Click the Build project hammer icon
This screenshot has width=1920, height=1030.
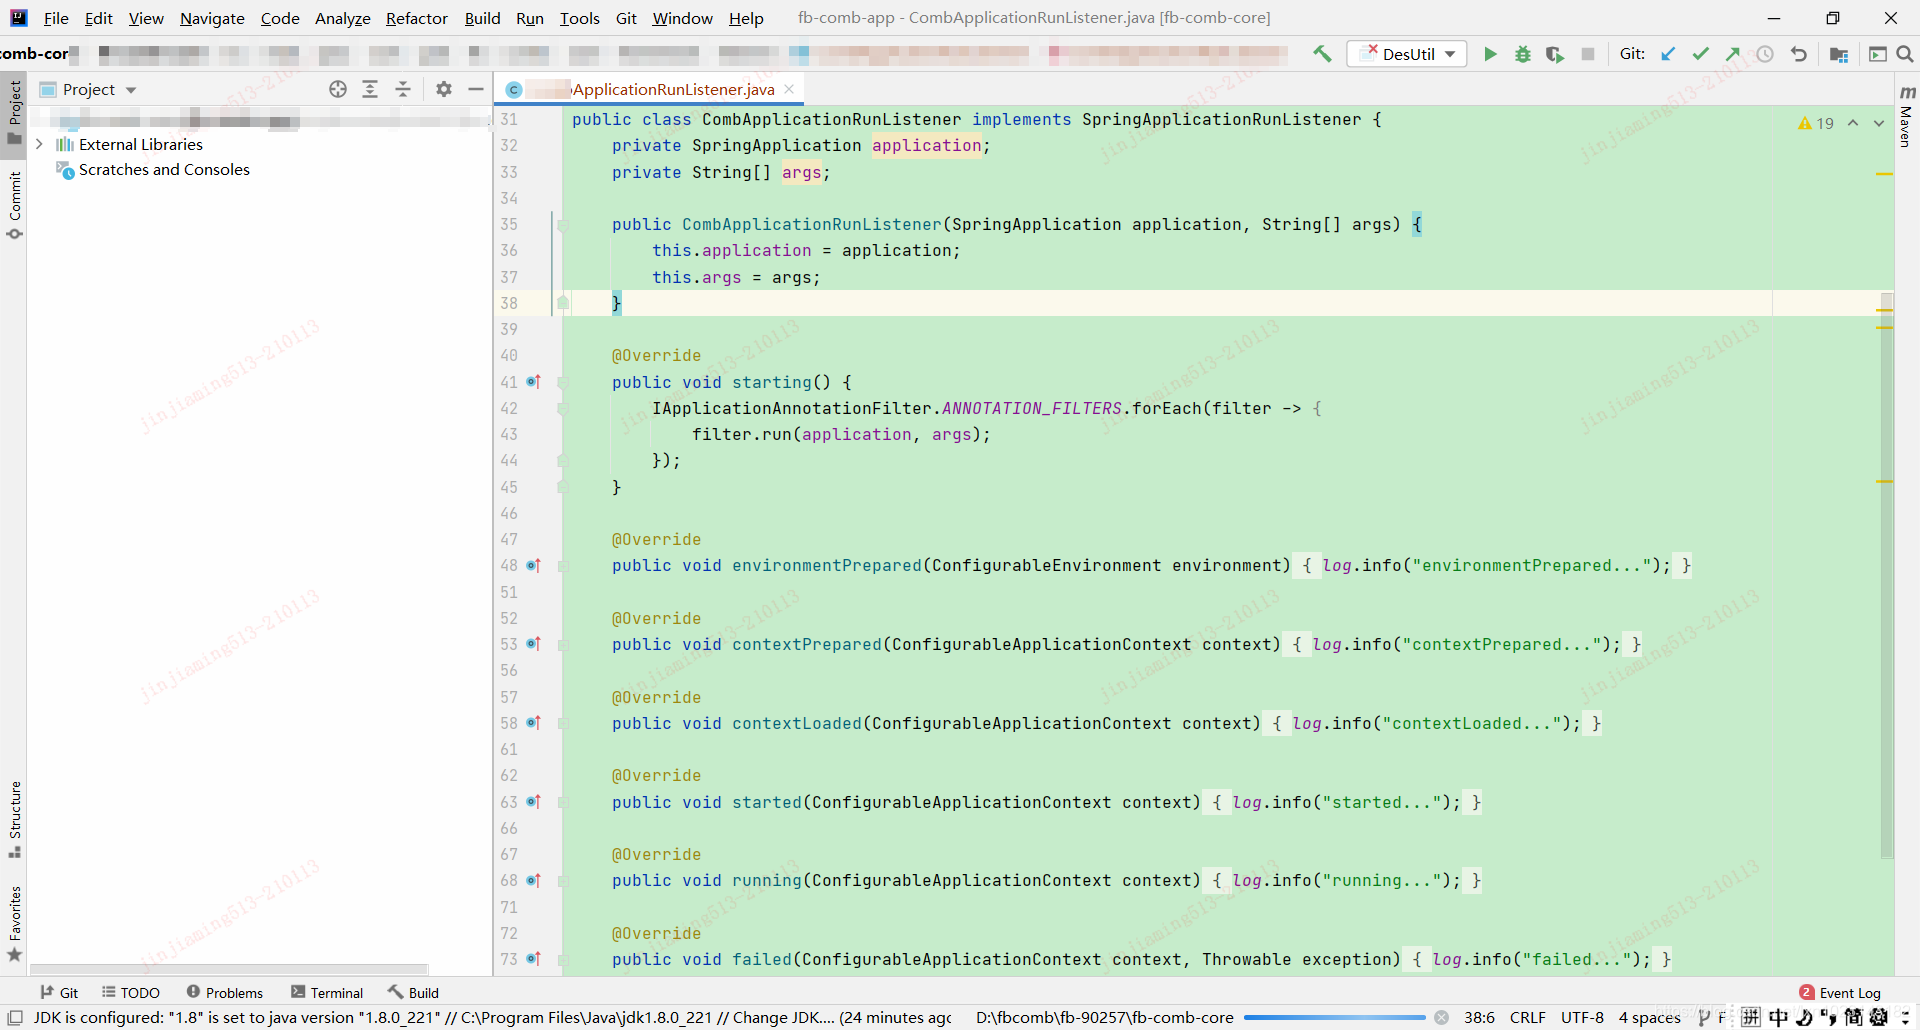1322,54
